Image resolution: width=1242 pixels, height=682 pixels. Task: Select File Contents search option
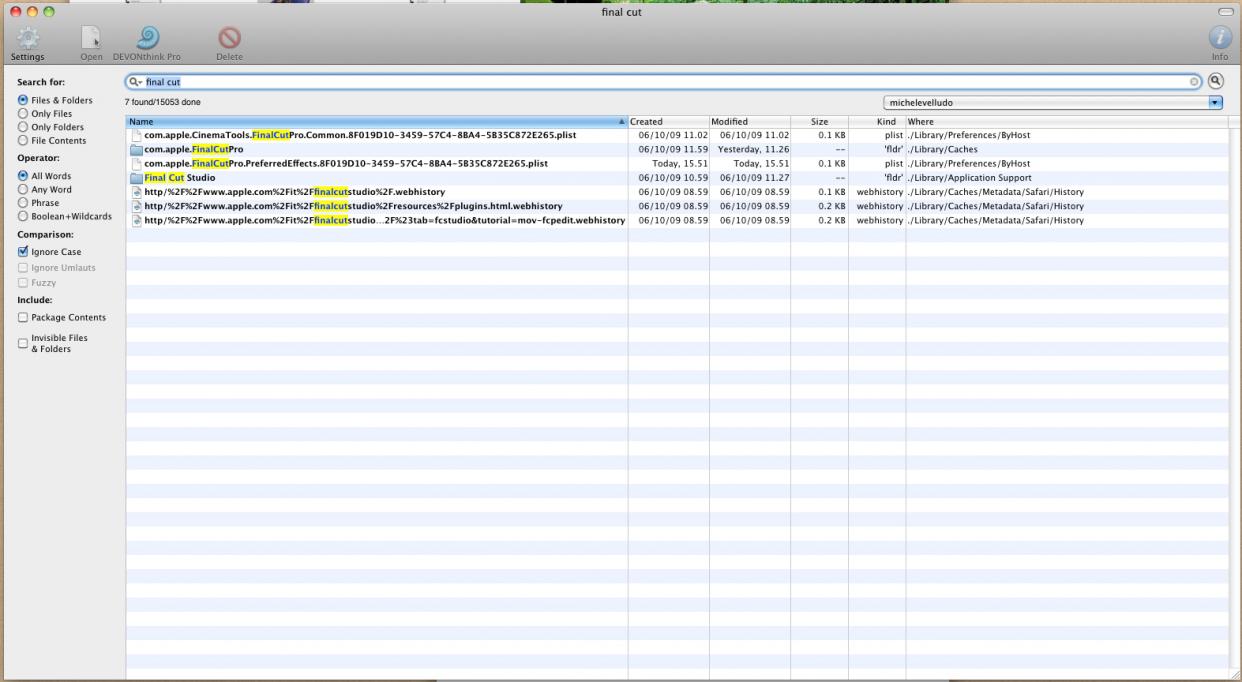pyautogui.click(x=23, y=141)
